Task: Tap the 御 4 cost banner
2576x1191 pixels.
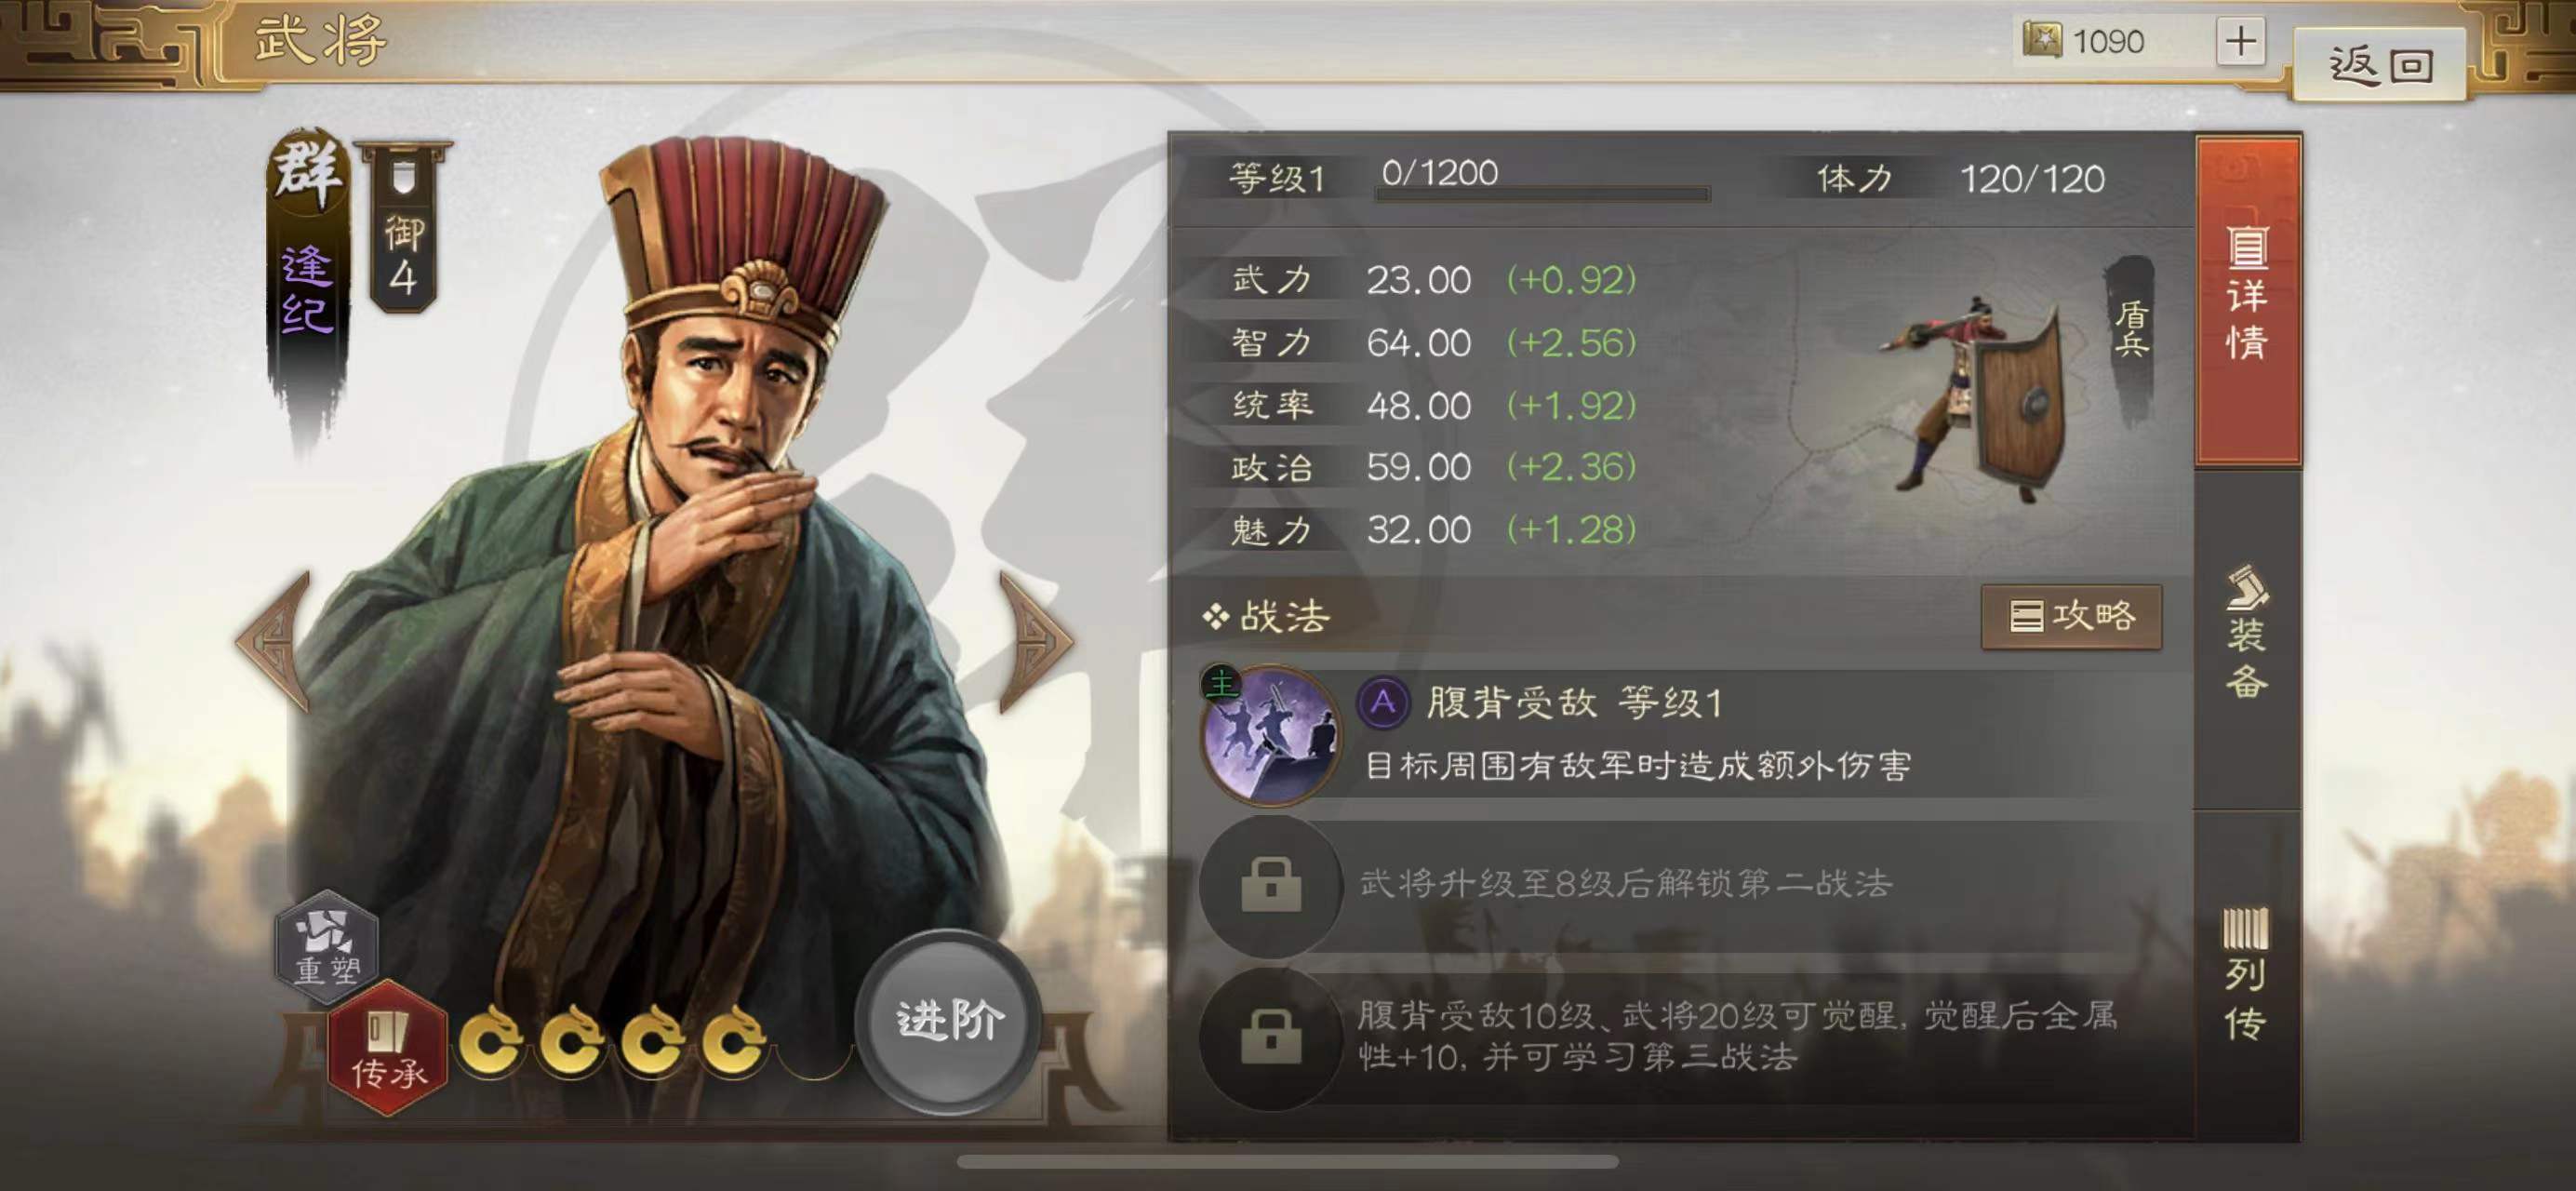Action: [404, 228]
